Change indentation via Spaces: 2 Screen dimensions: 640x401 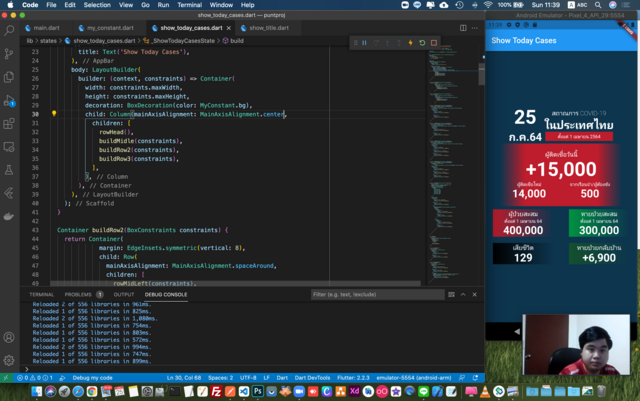(220, 378)
